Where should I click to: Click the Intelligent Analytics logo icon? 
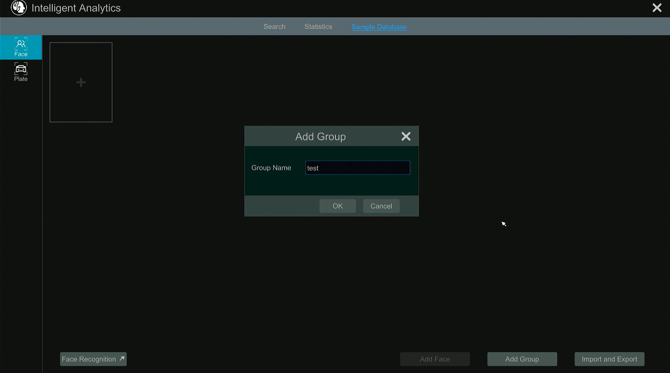click(18, 8)
